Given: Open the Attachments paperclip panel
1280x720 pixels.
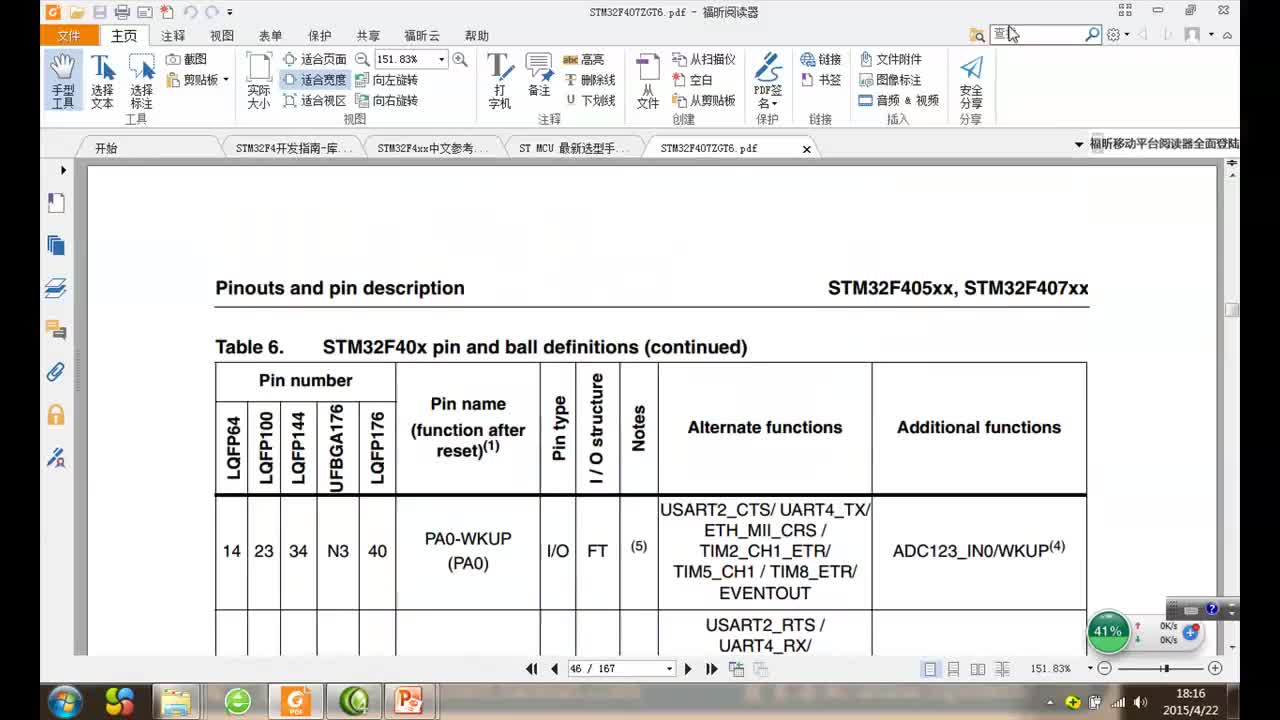Looking at the screenshot, I should pyautogui.click(x=56, y=372).
